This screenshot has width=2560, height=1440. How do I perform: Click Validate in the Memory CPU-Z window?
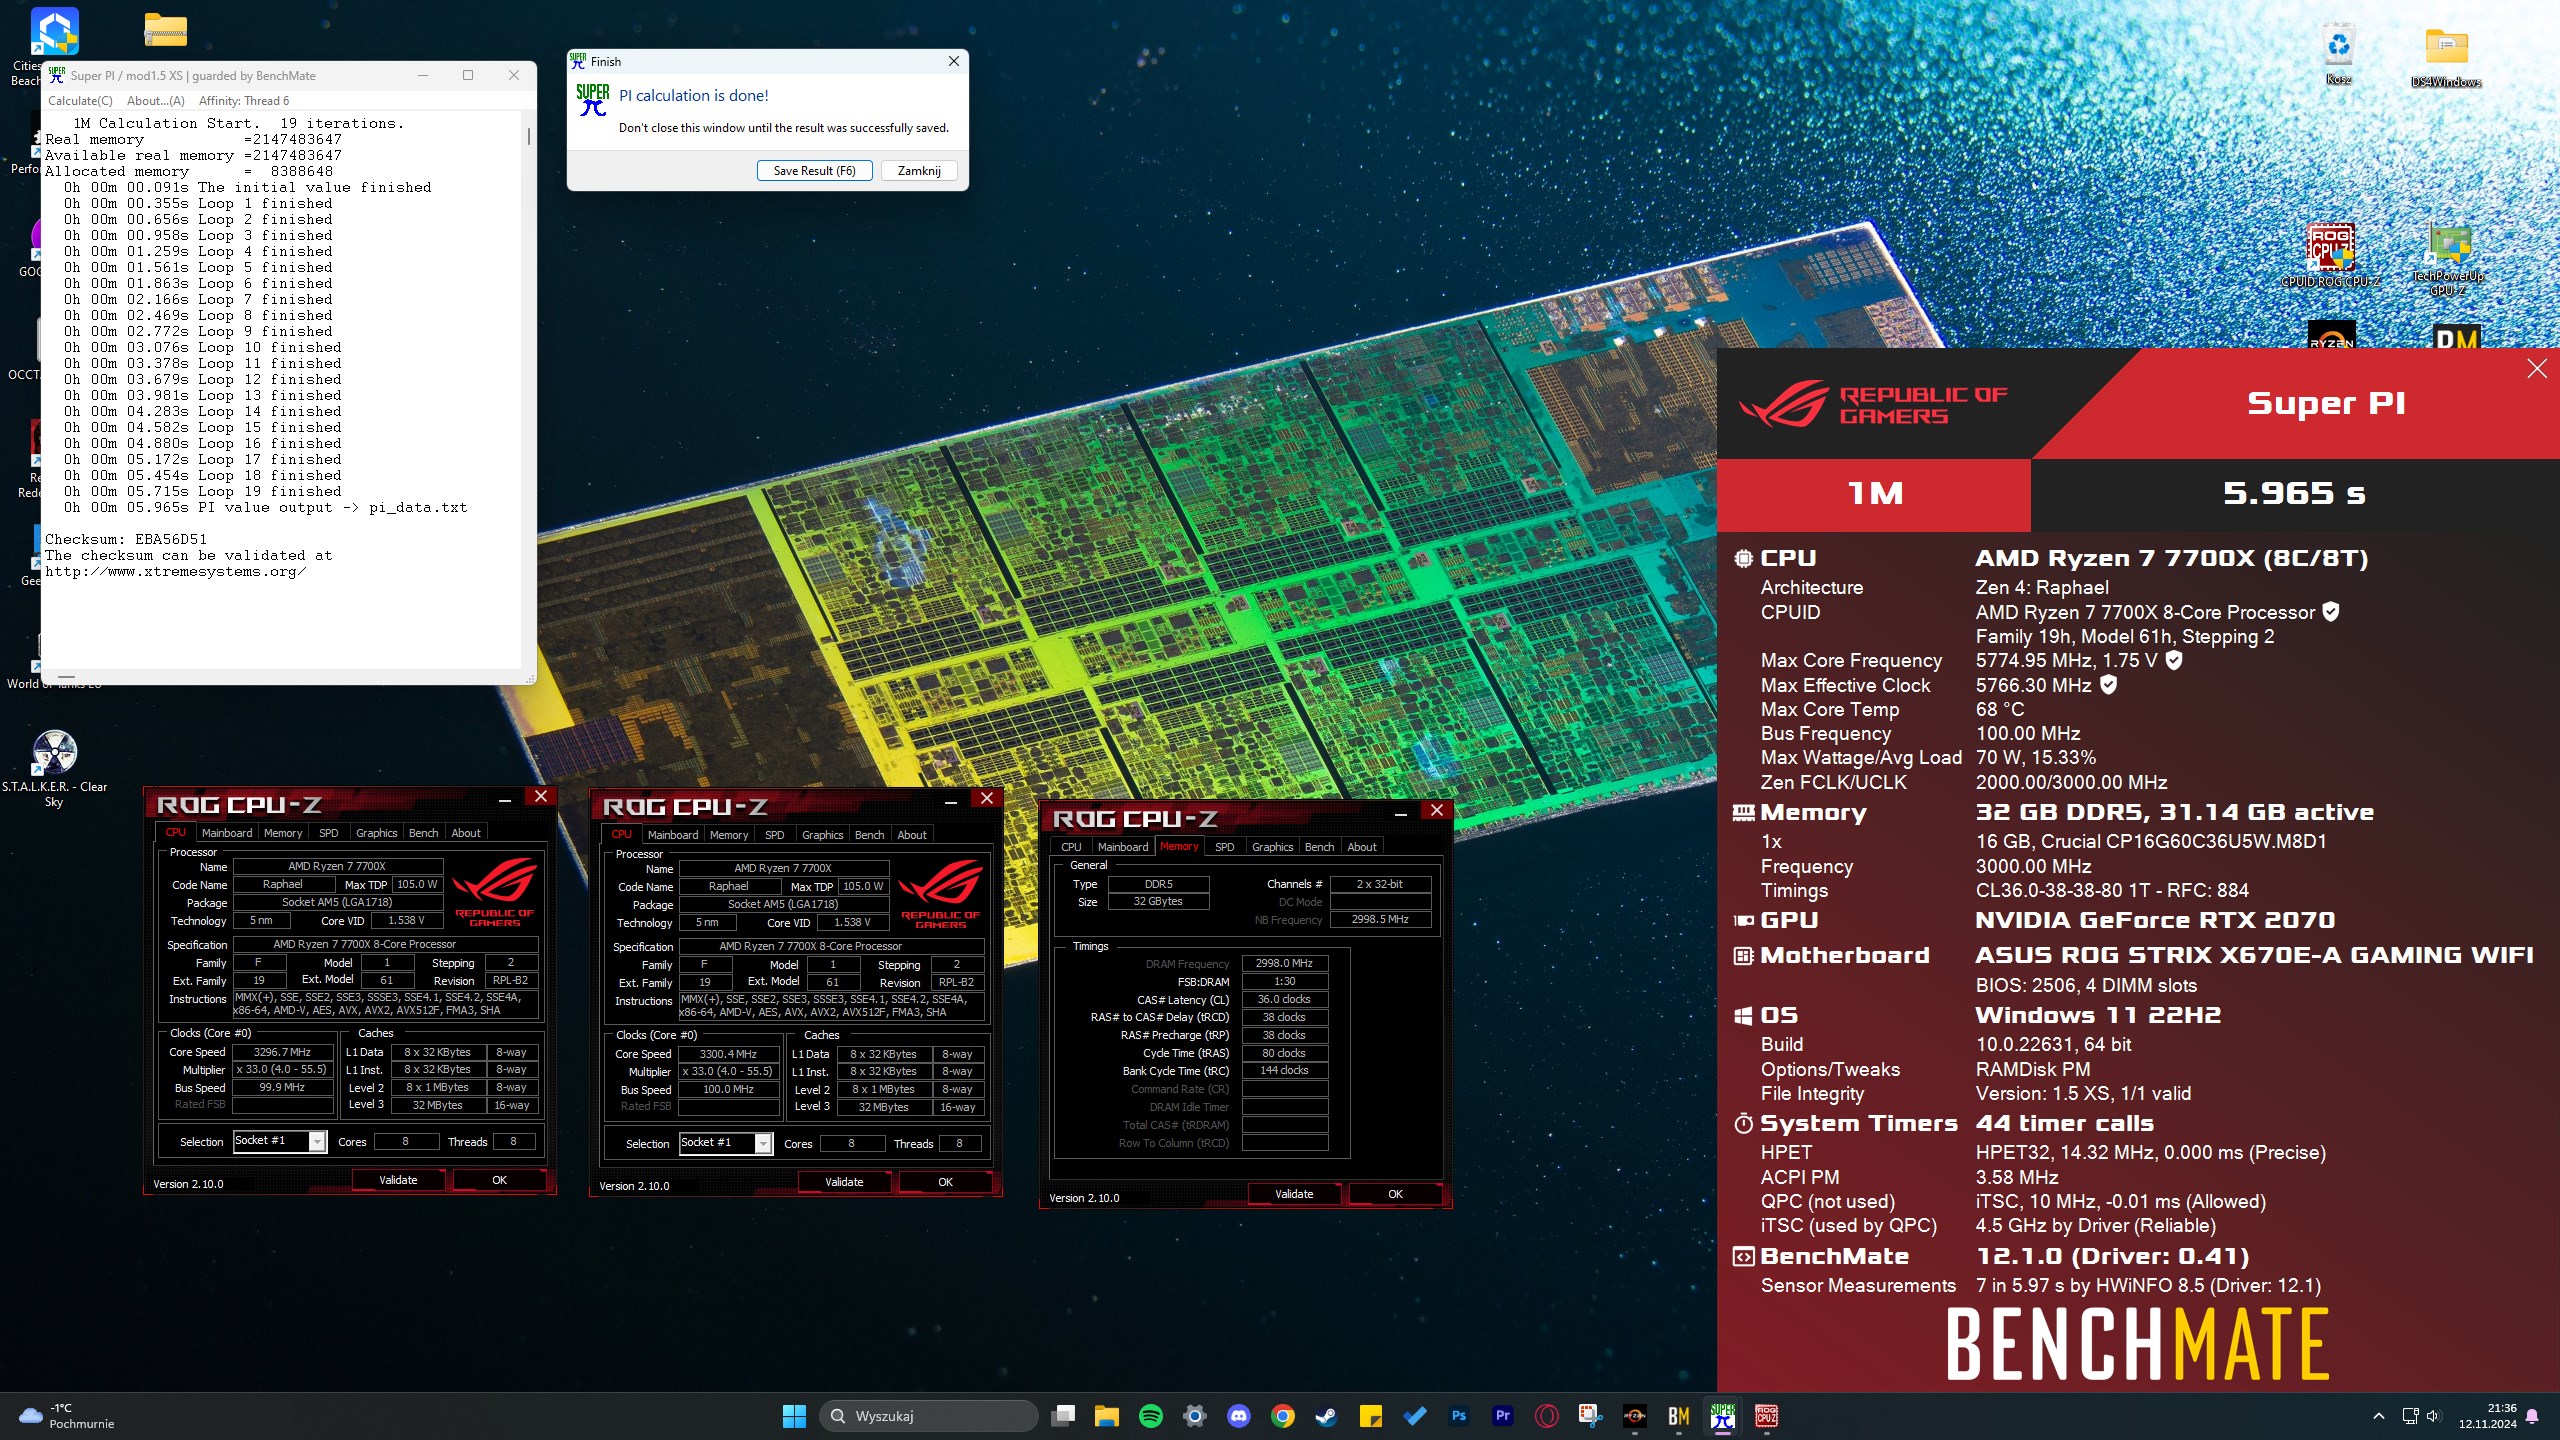pyautogui.click(x=1294, y=1194)
